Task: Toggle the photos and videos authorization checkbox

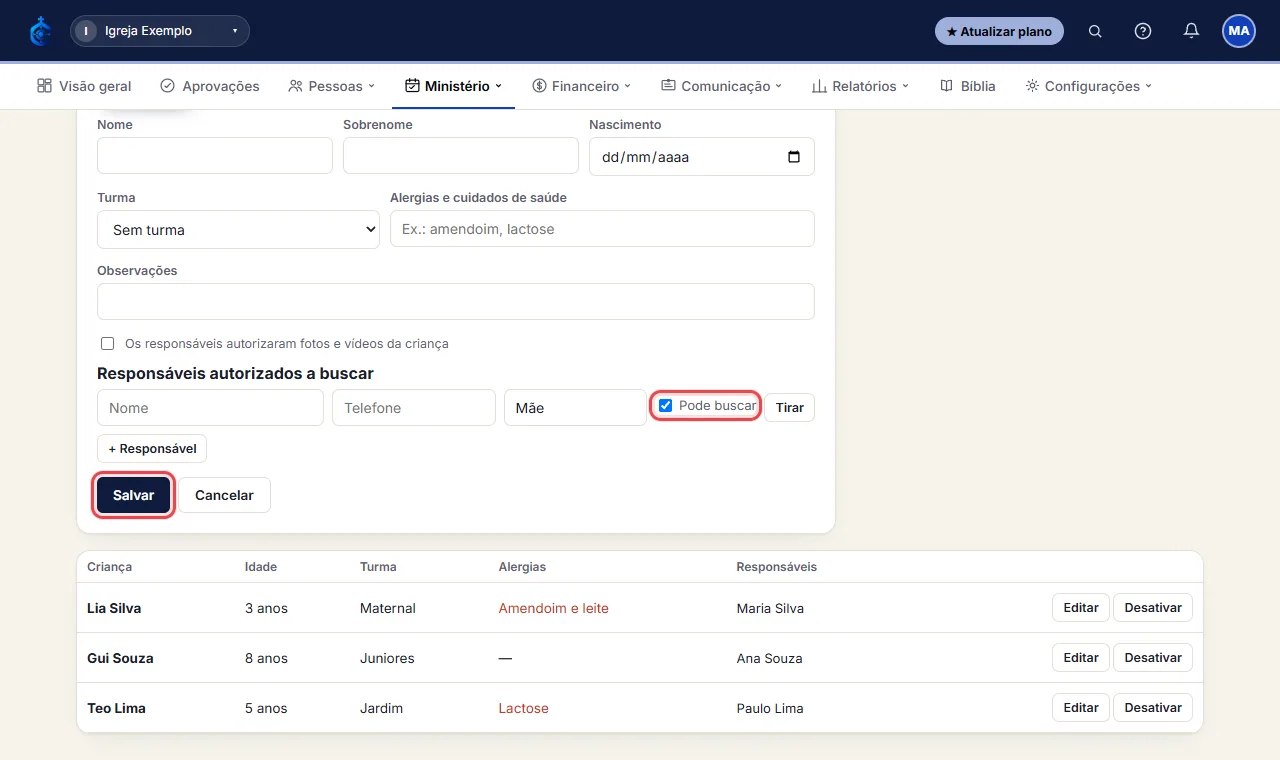Action: pyautogui.click(x=108, y=343)
